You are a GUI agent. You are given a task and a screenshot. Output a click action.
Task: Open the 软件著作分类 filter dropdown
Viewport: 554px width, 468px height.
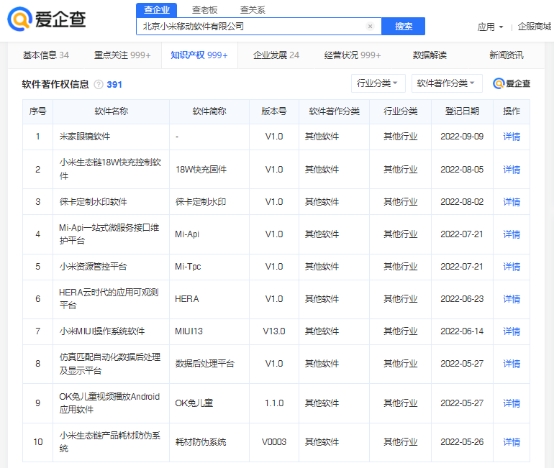(447, 83)
